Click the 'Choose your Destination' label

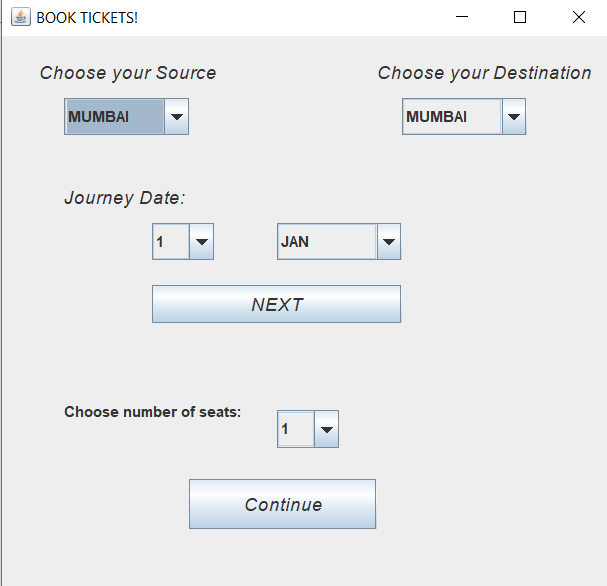[x=484, y=73]
